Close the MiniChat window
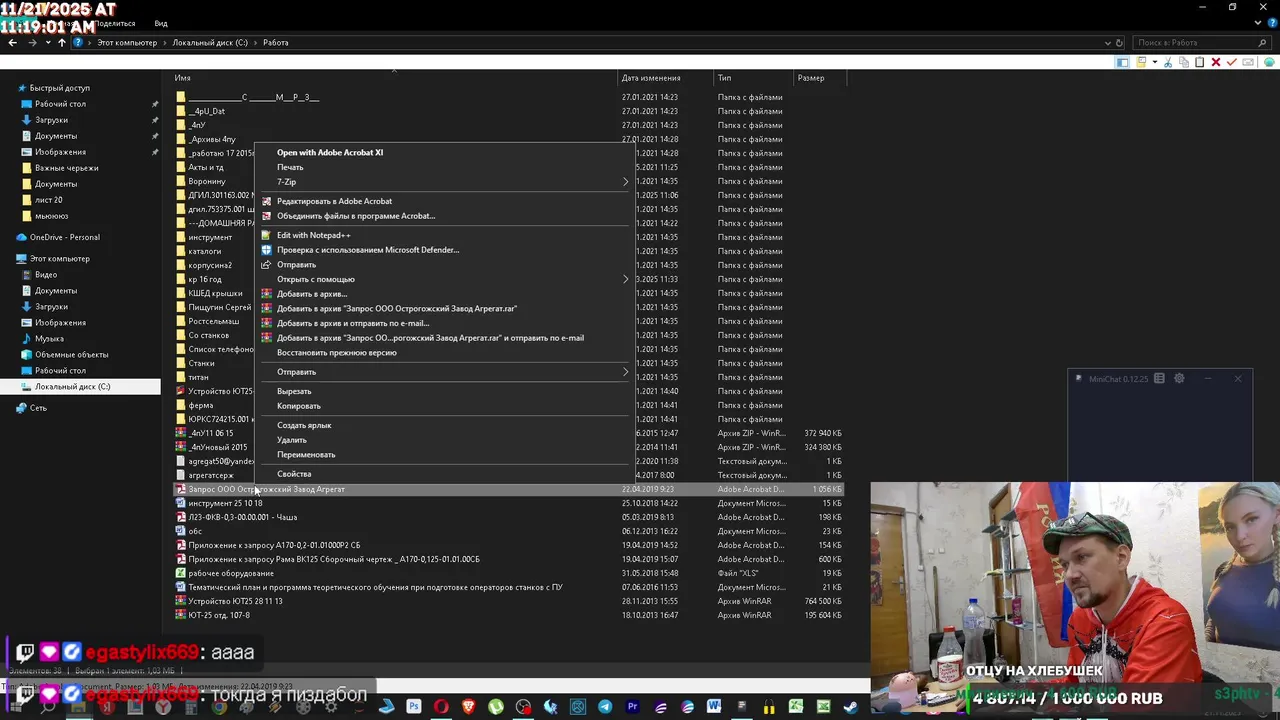The height and width of the screenshot is (720, 1280). point(1238,378)
